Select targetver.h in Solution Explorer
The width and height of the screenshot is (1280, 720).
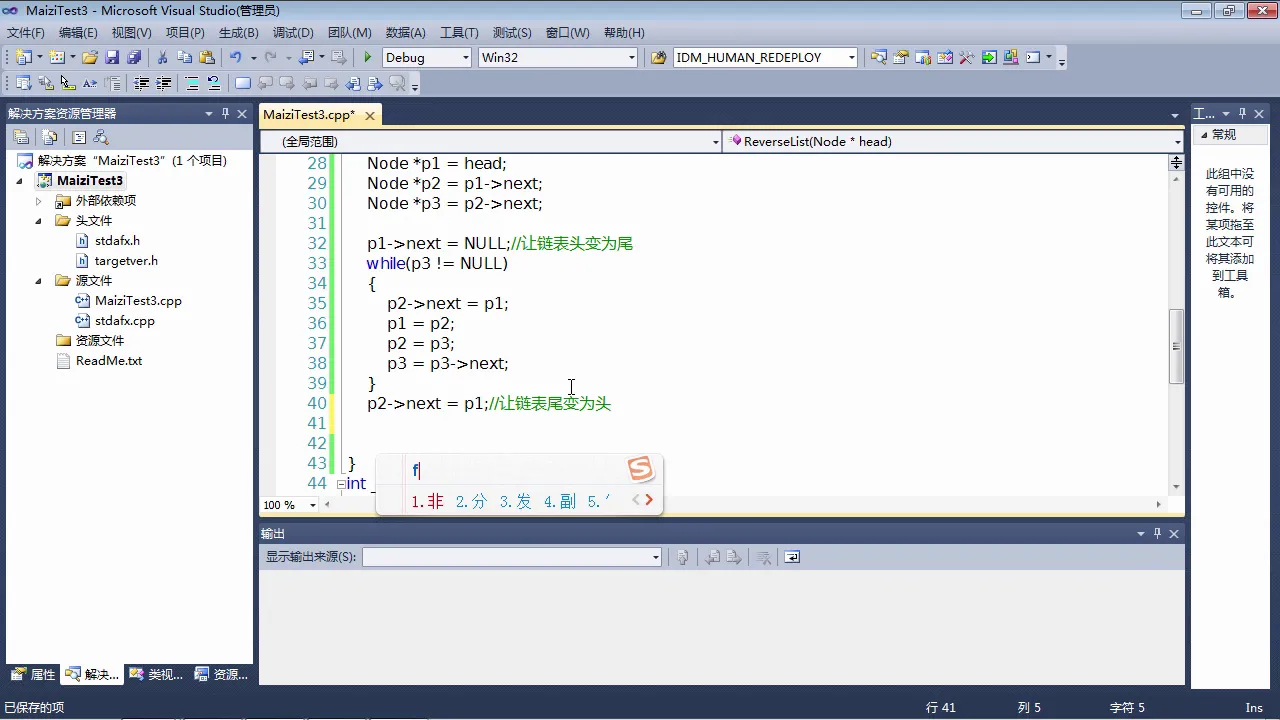point(126,261)
